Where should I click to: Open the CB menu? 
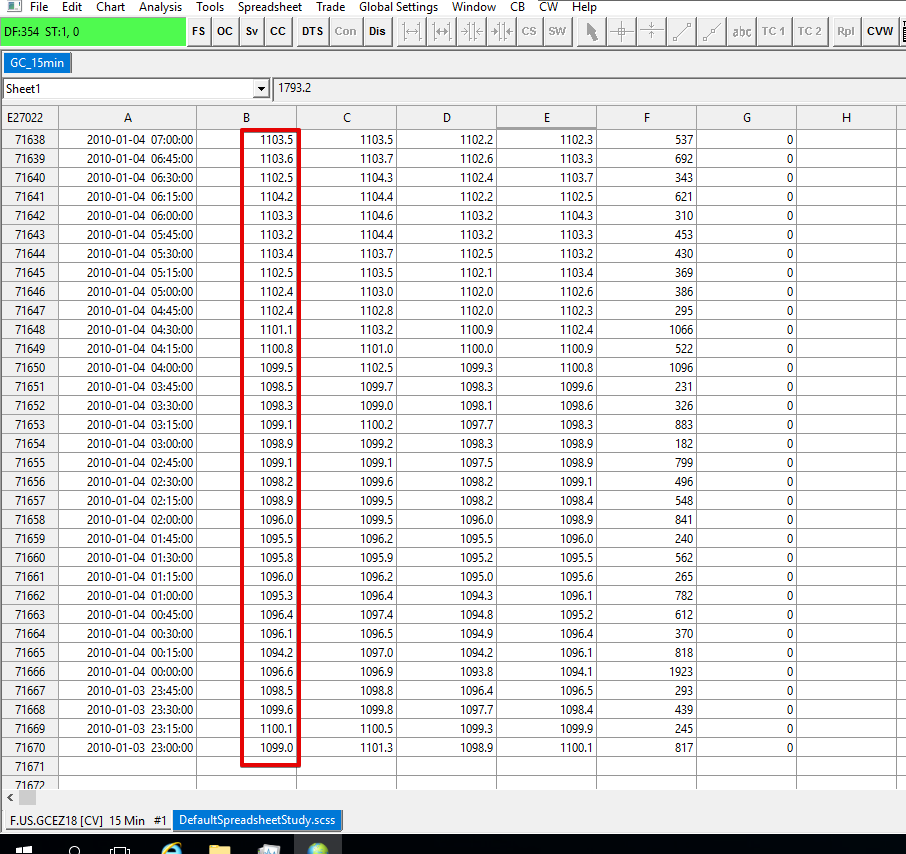518,7
